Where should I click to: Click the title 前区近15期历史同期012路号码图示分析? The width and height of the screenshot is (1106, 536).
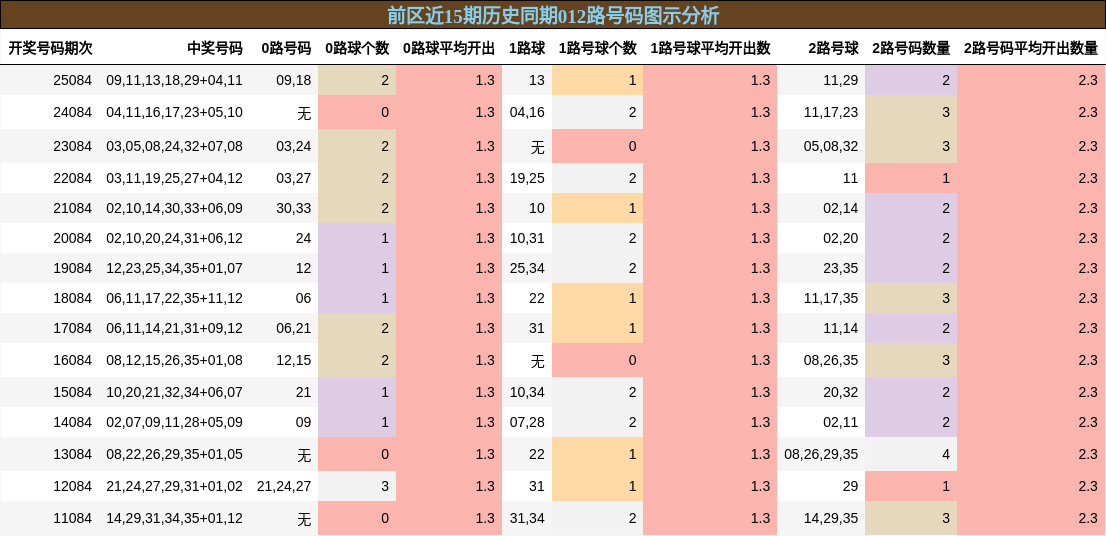tap(553, 15)
